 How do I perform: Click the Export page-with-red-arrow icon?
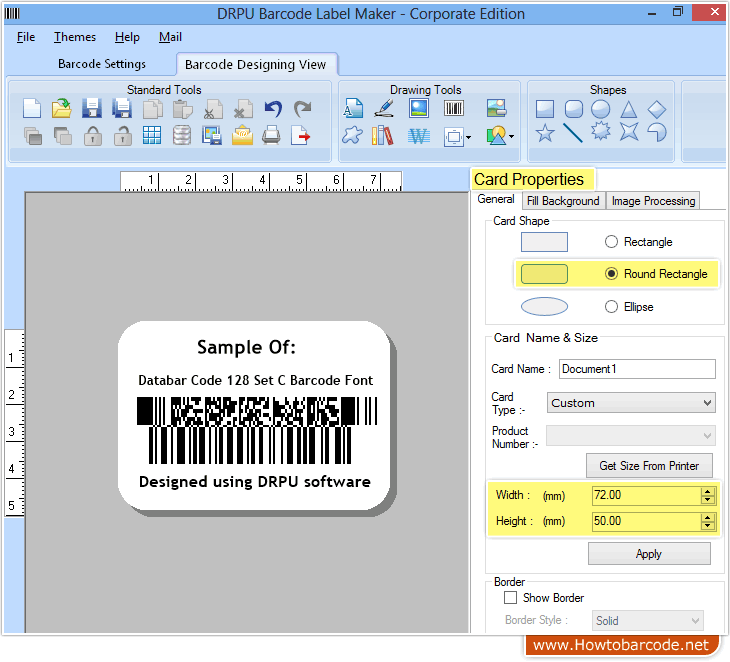pos(300,135)
